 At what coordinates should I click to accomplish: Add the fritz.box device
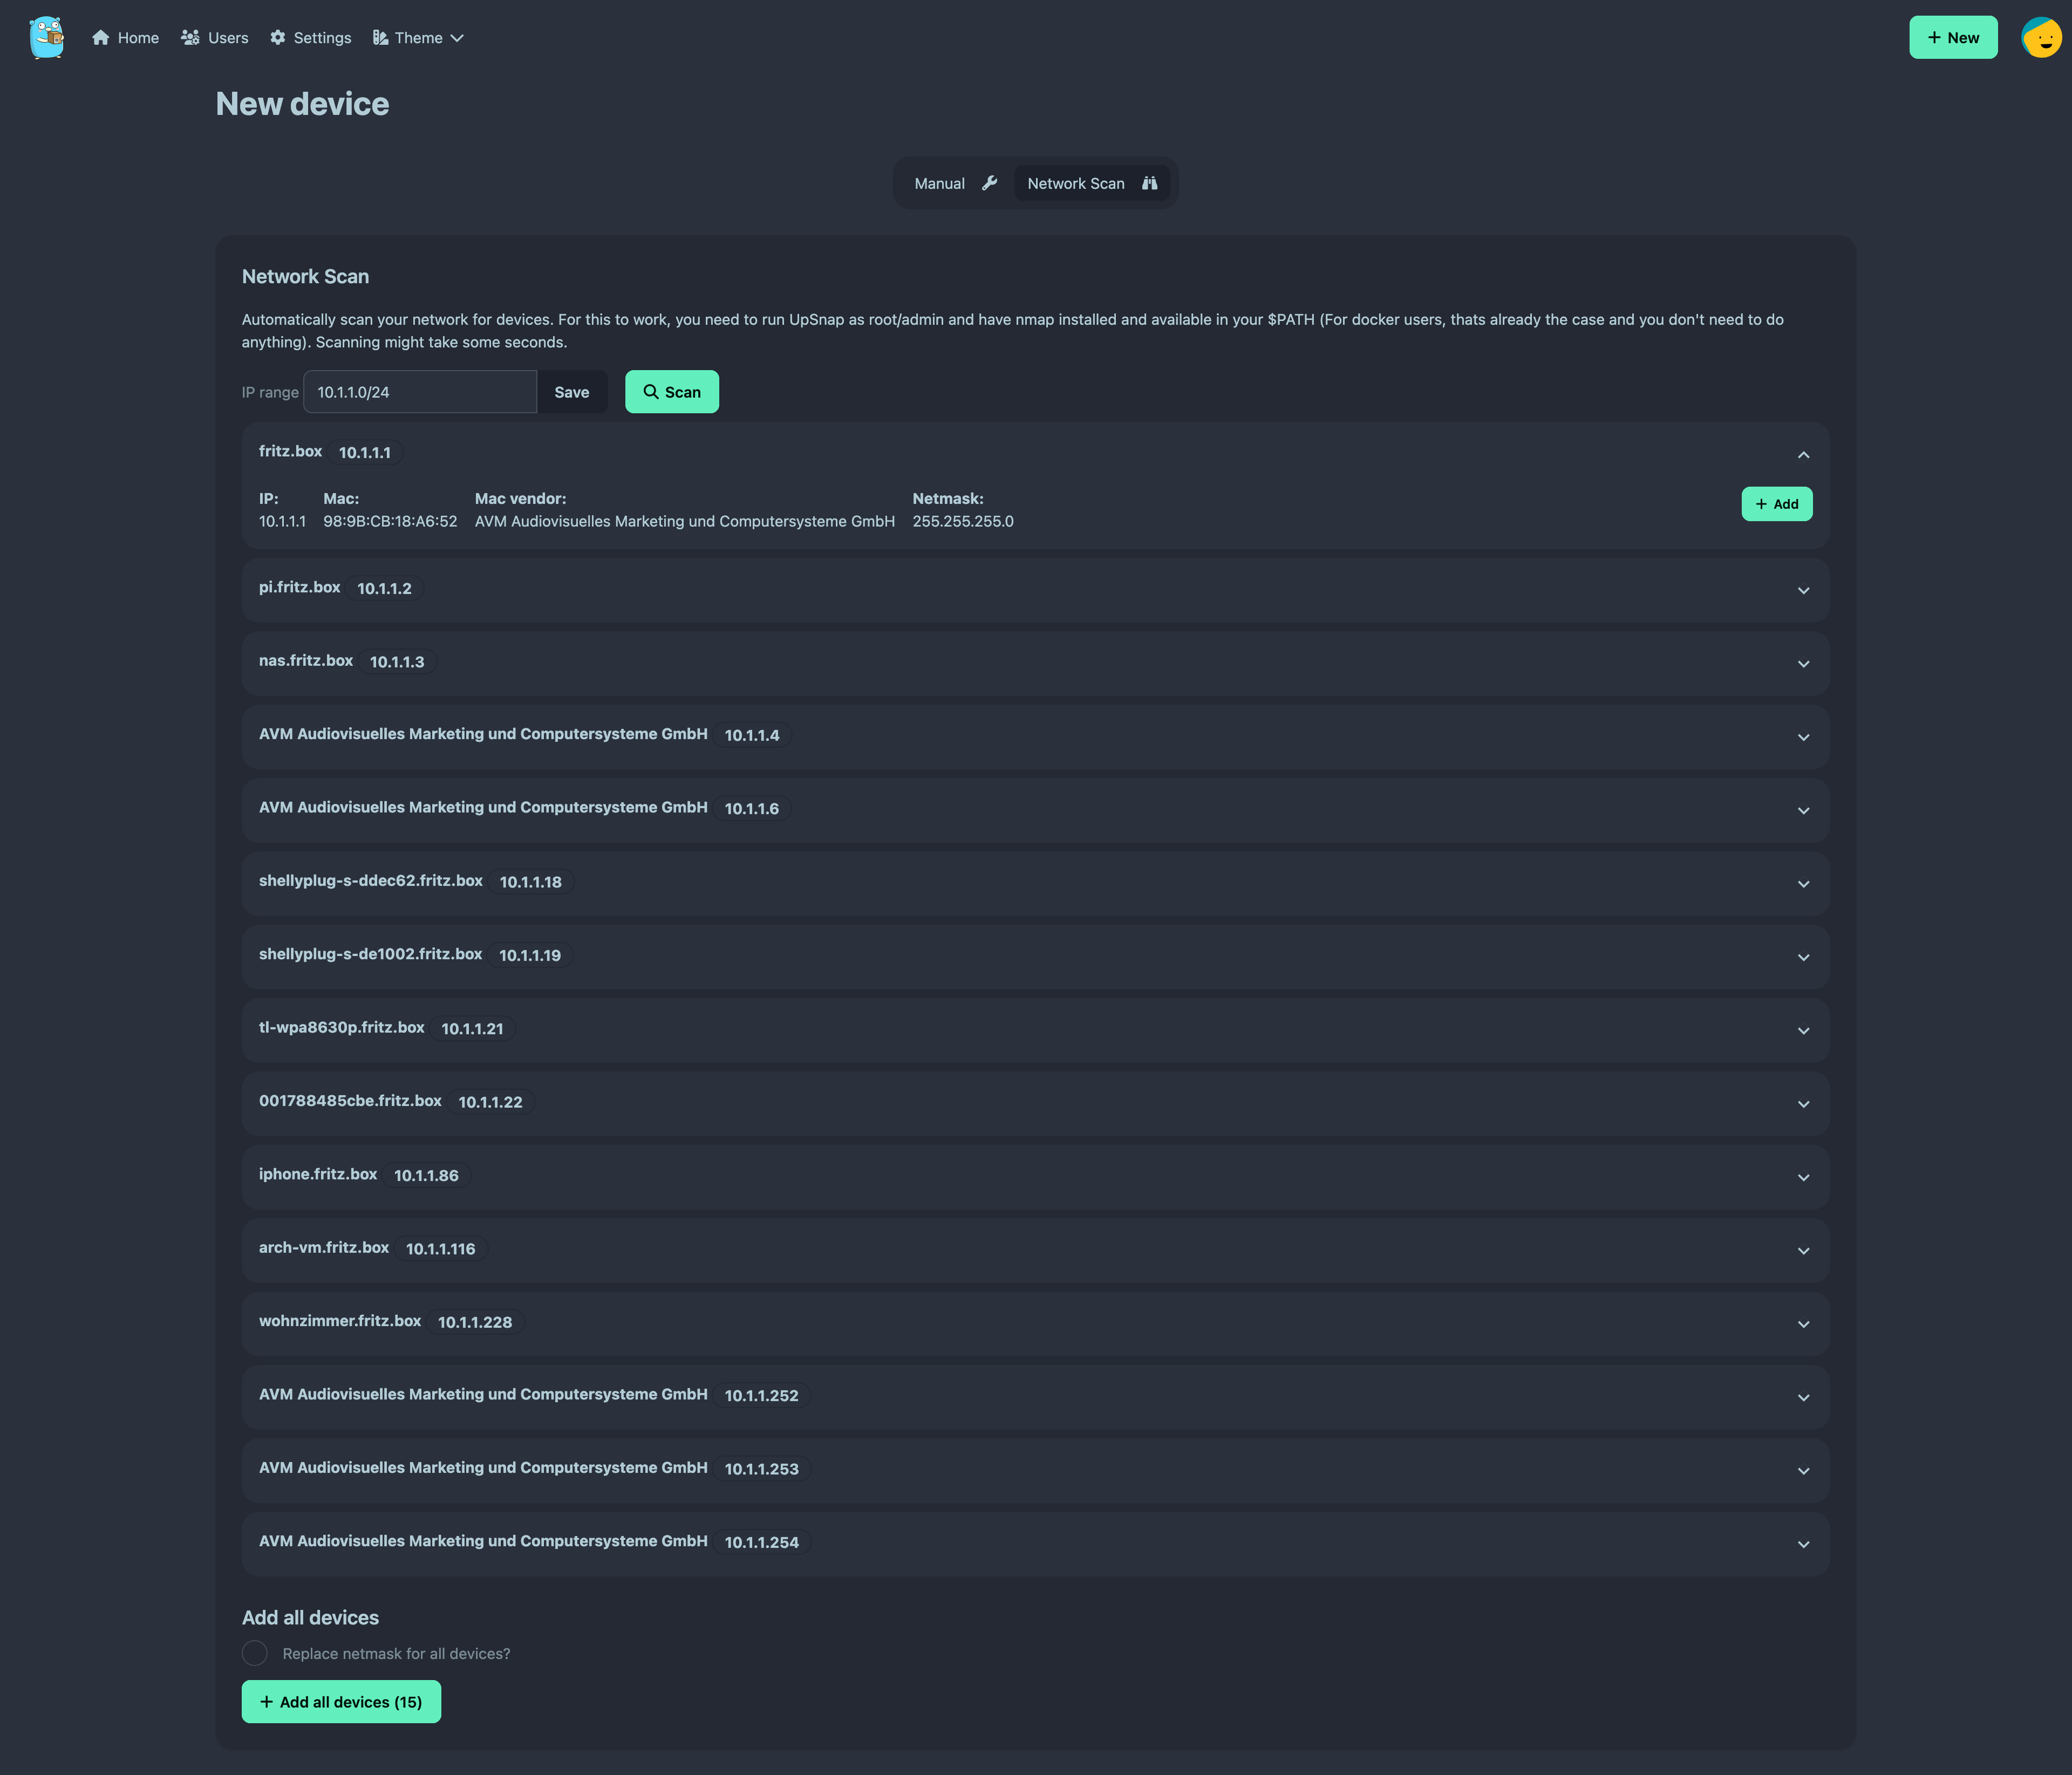[x=1776, y=504]
